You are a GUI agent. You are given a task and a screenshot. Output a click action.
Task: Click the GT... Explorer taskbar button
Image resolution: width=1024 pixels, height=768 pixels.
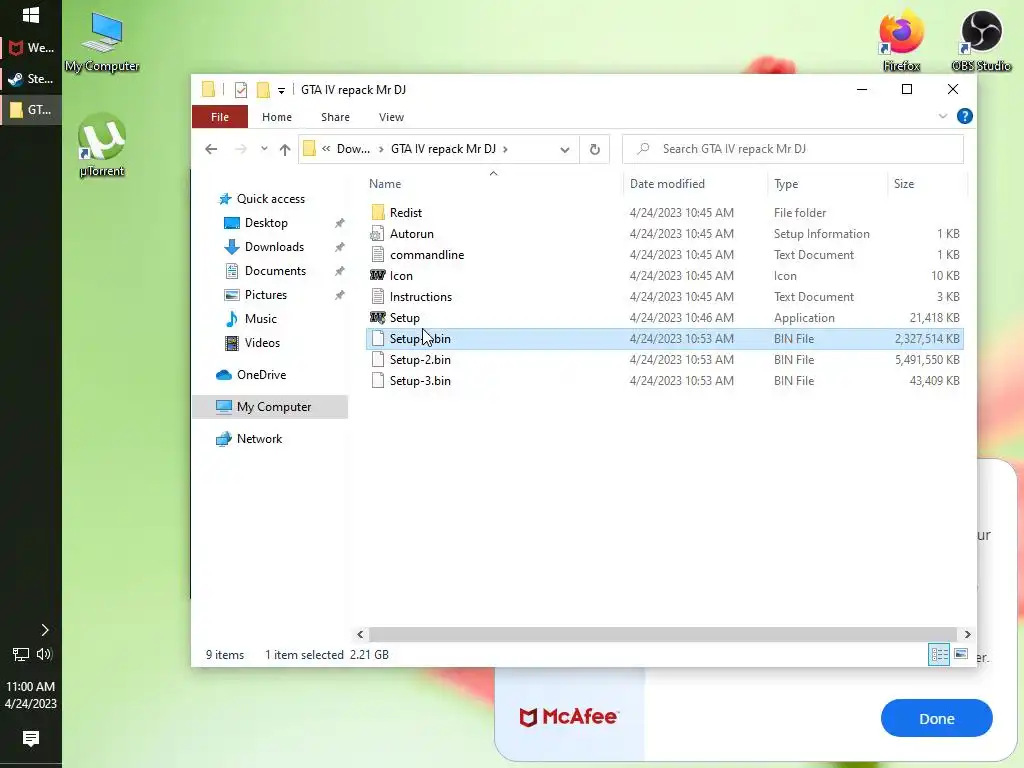(x=31, y=110)
